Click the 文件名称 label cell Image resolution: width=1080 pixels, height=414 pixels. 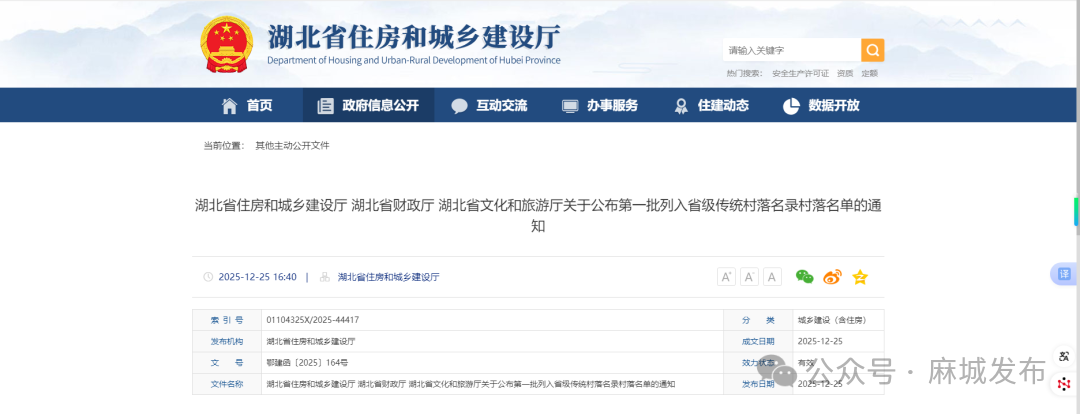227,384
